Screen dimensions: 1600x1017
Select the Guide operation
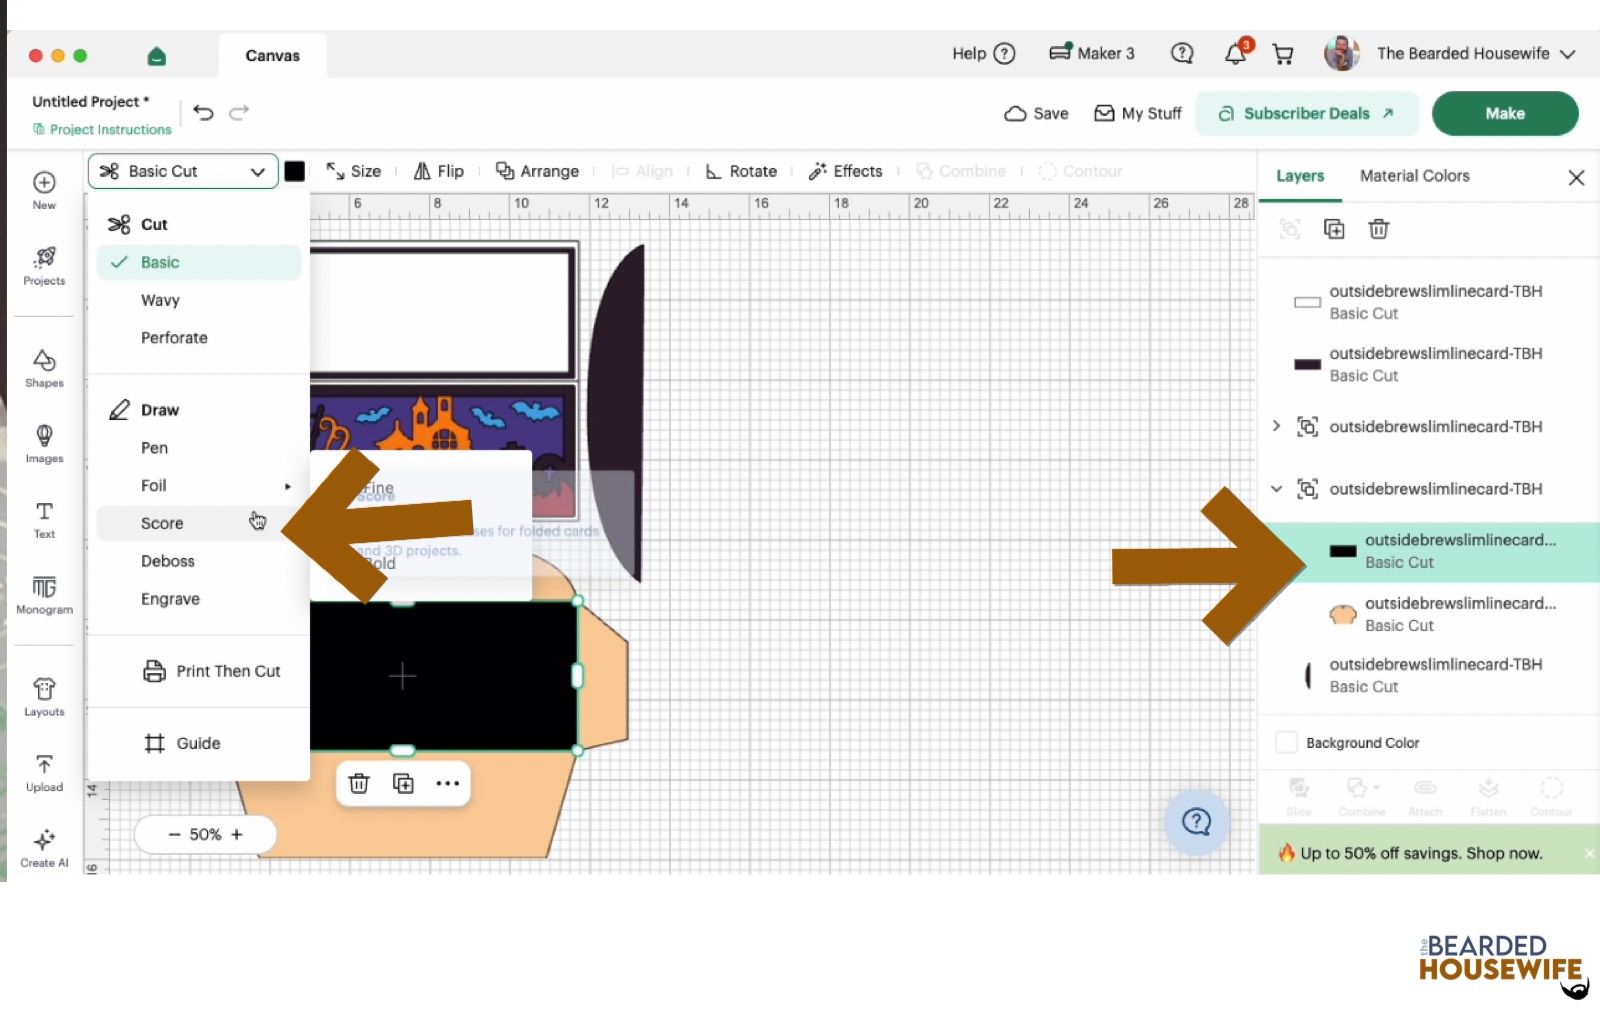pyautogui.click(x=183, y=743)
